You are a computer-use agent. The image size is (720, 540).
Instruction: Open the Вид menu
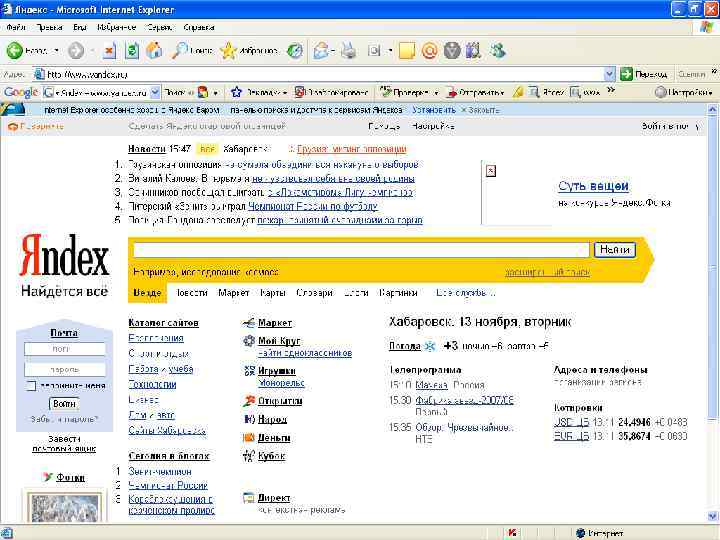(79, 28)
